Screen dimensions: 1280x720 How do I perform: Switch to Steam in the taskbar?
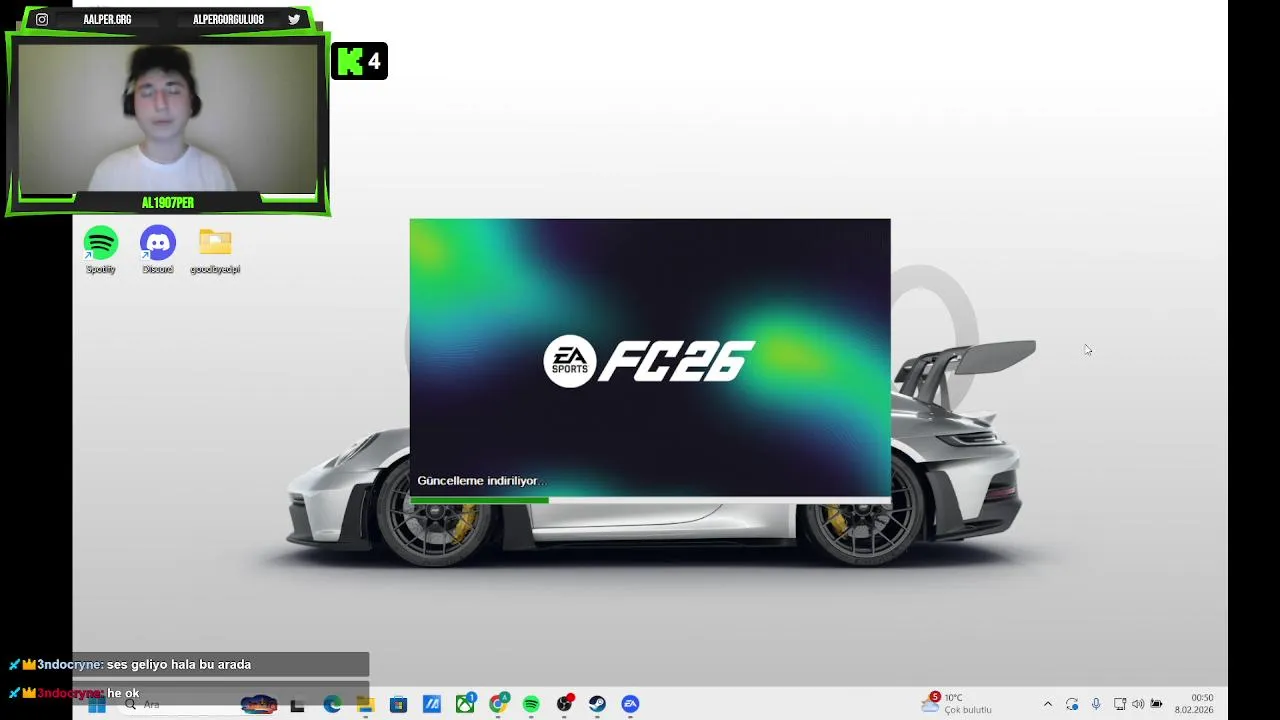pyautogui.click(x=597, y=705)
